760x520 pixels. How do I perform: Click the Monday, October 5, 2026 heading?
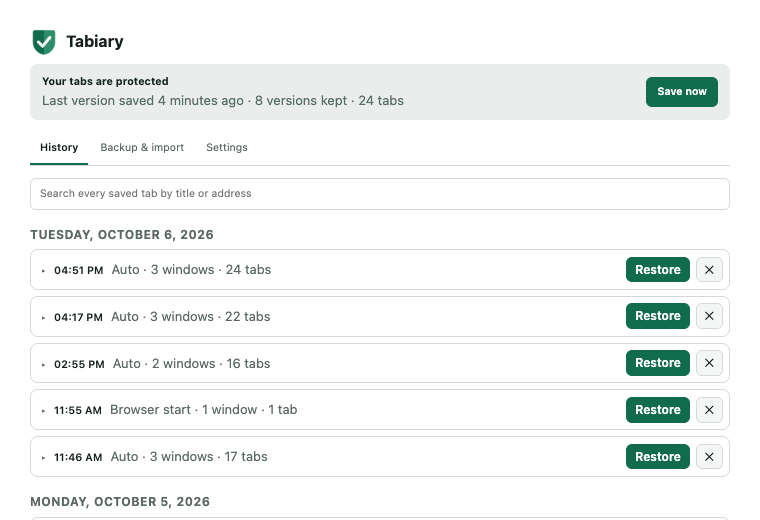coord(120,502)
